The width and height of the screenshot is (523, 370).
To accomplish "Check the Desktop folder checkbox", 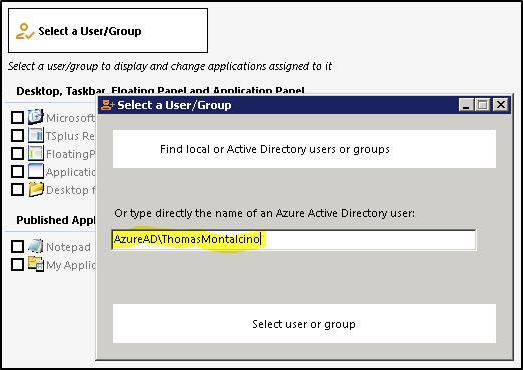I will click(17, 190).
